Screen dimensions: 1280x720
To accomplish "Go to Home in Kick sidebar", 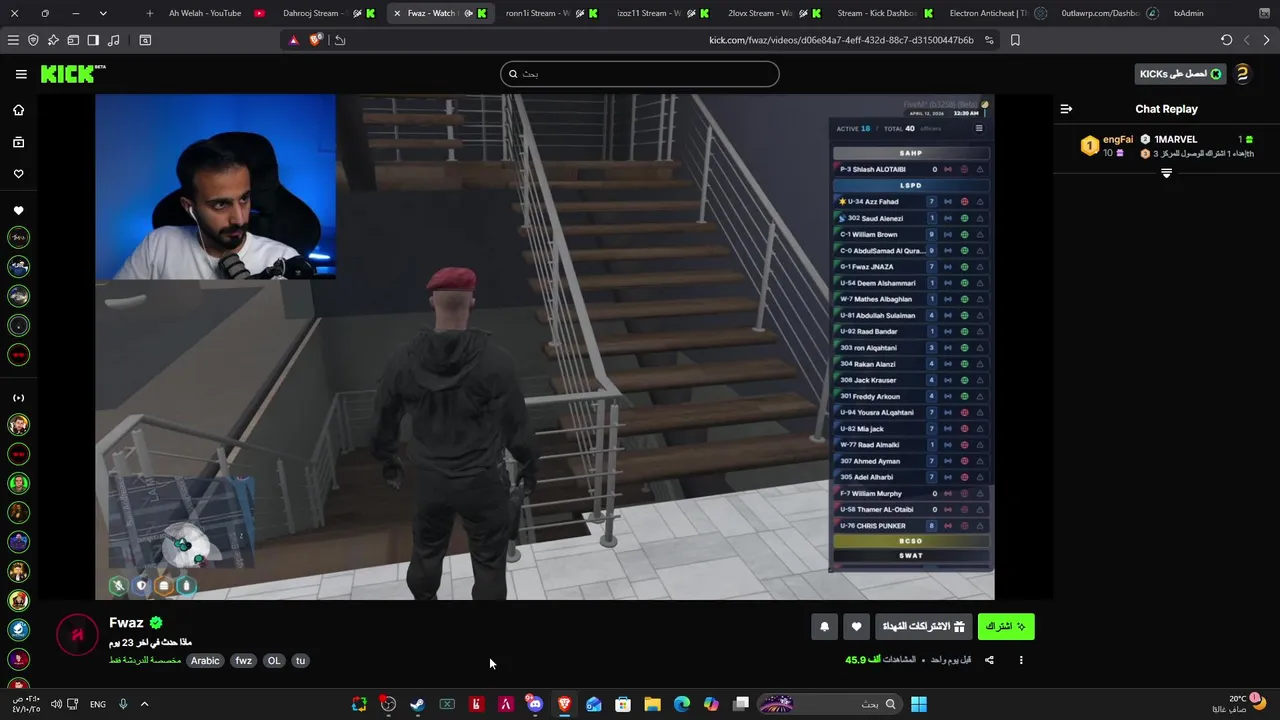I will [x=18, y=110].
